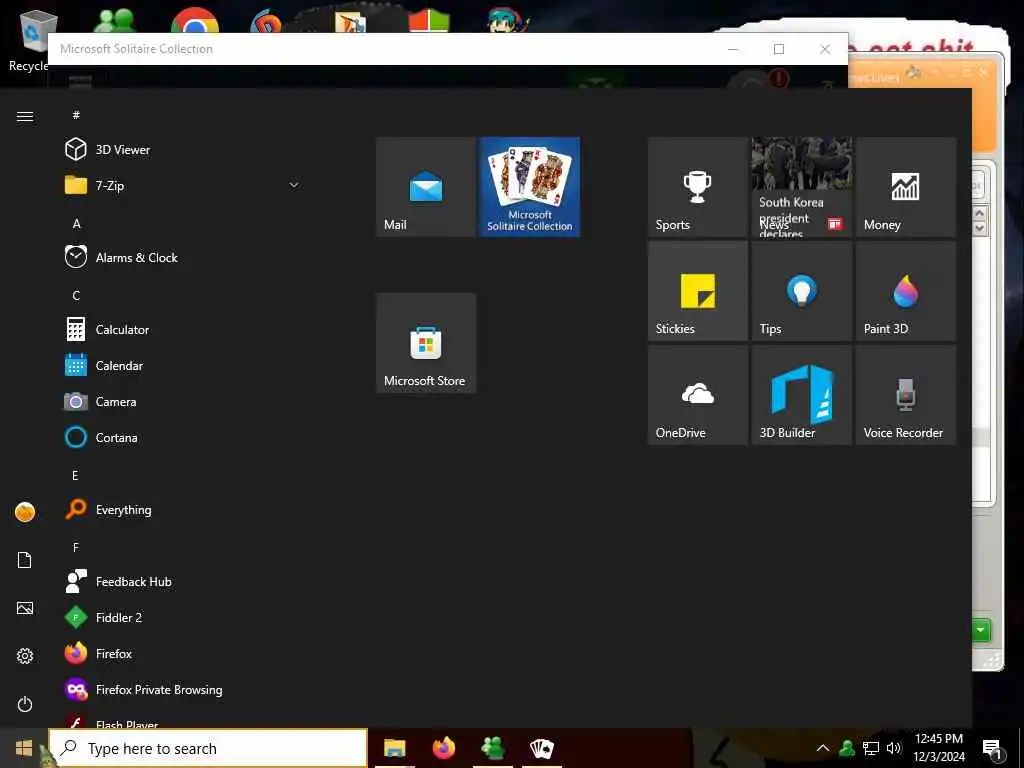Launch Paint 3D tile
Screen dimensions: 1024x768
coord(906,291)
